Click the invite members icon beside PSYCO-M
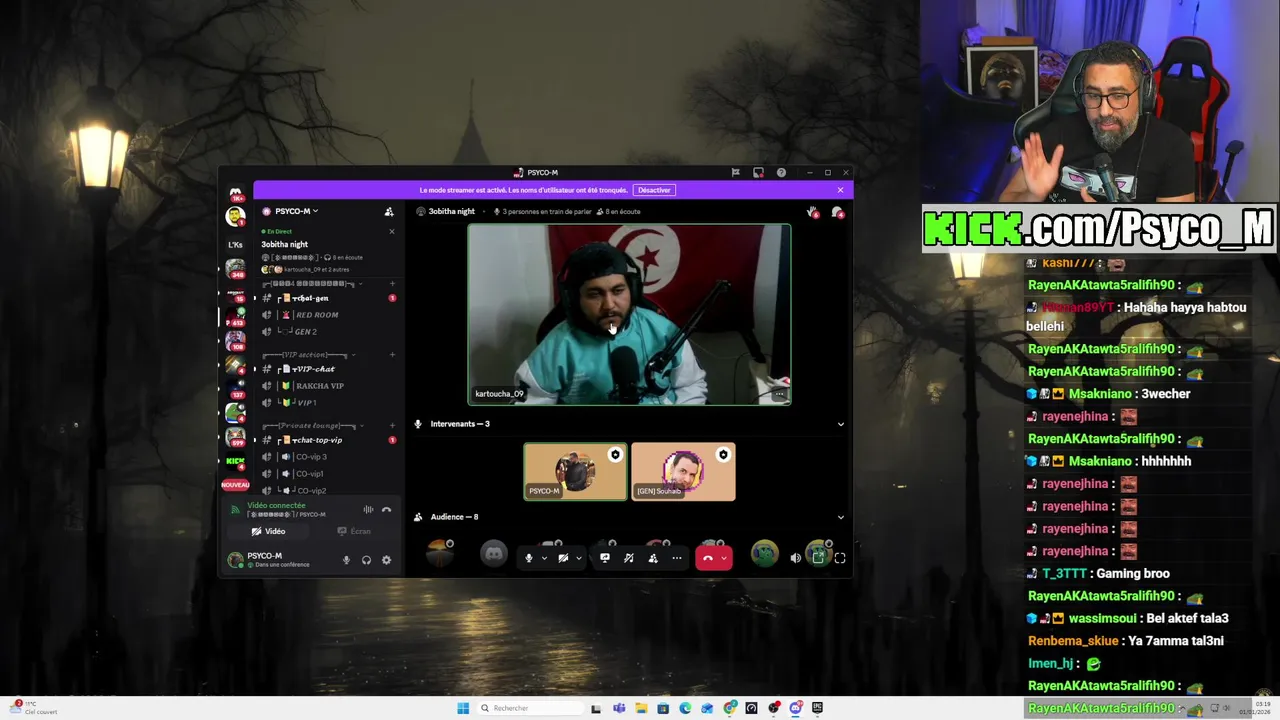Image resolution: width=1280 pixels, height=720 pixels. click(x=389, y=212)
